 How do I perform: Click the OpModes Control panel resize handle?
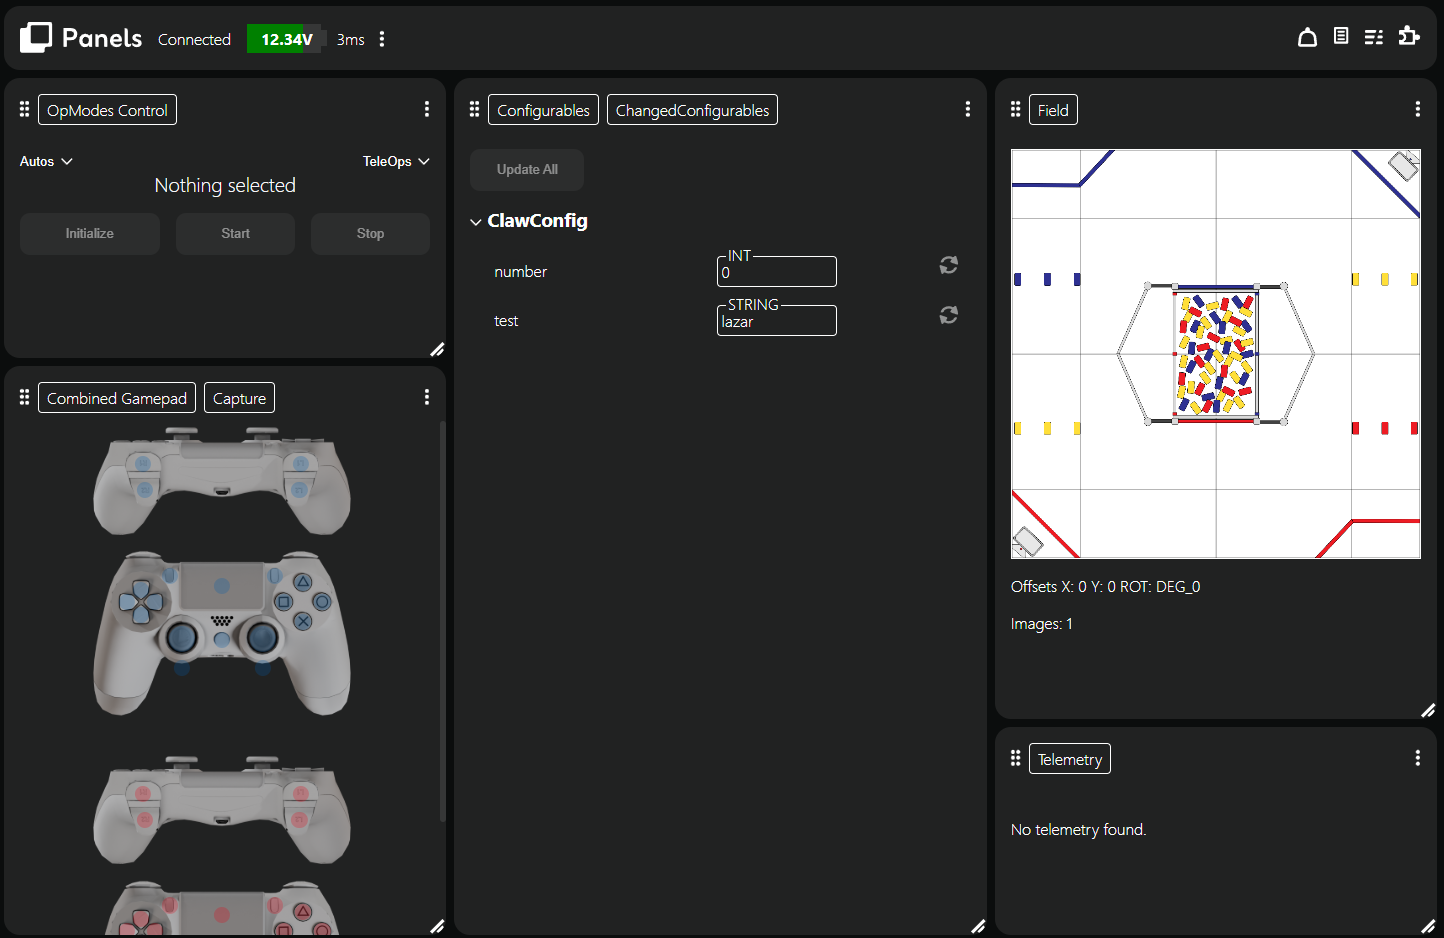(x=437, y=349)
